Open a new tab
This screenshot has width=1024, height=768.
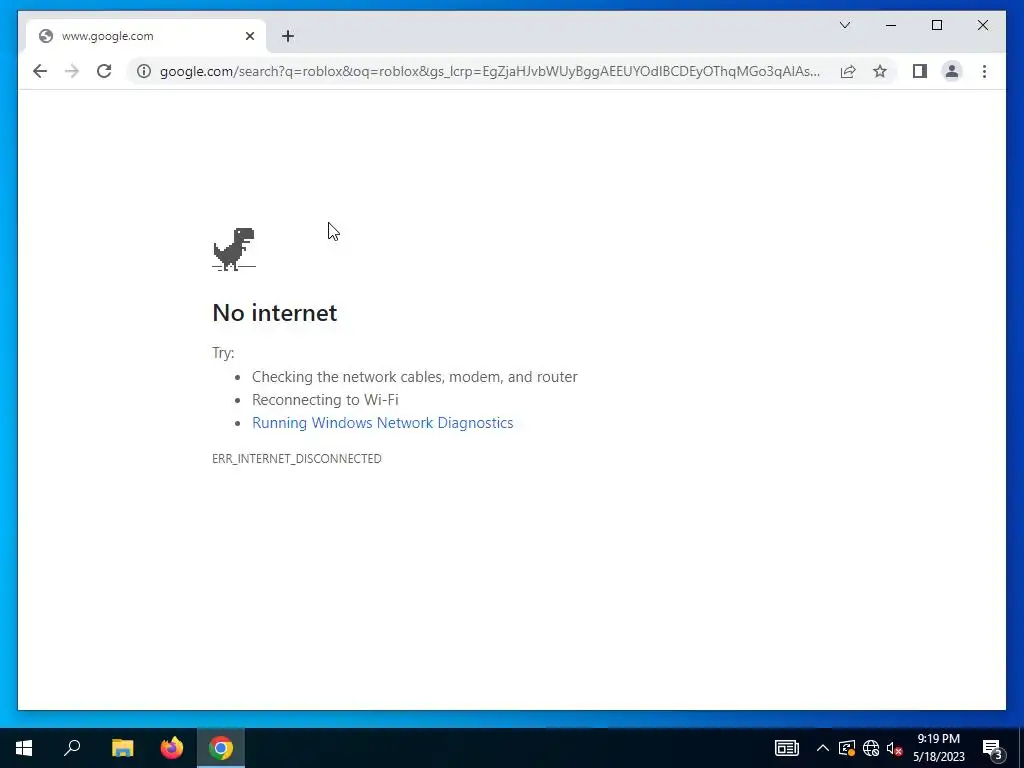pyautogui.click(x=288, y=36)
